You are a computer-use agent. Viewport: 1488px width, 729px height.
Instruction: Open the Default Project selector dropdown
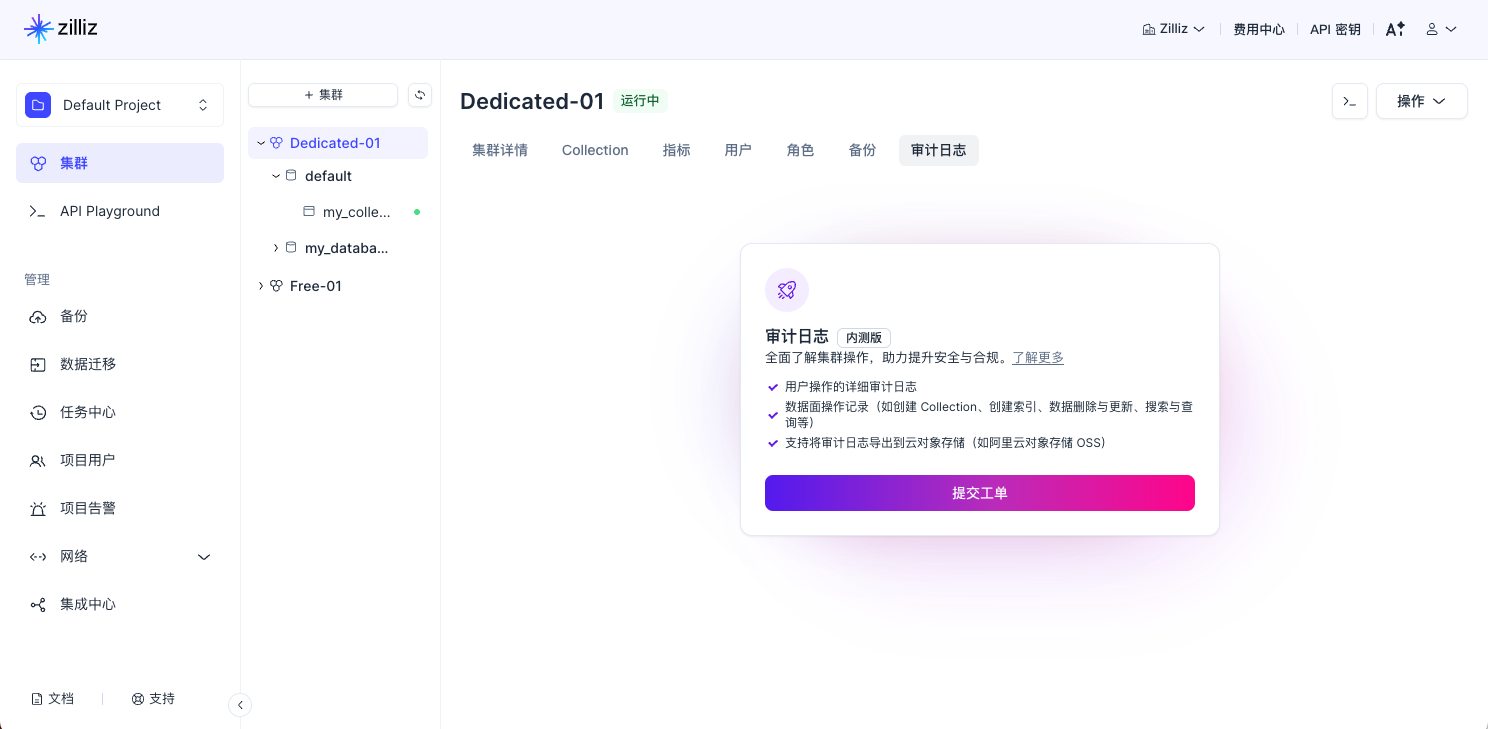120,105
